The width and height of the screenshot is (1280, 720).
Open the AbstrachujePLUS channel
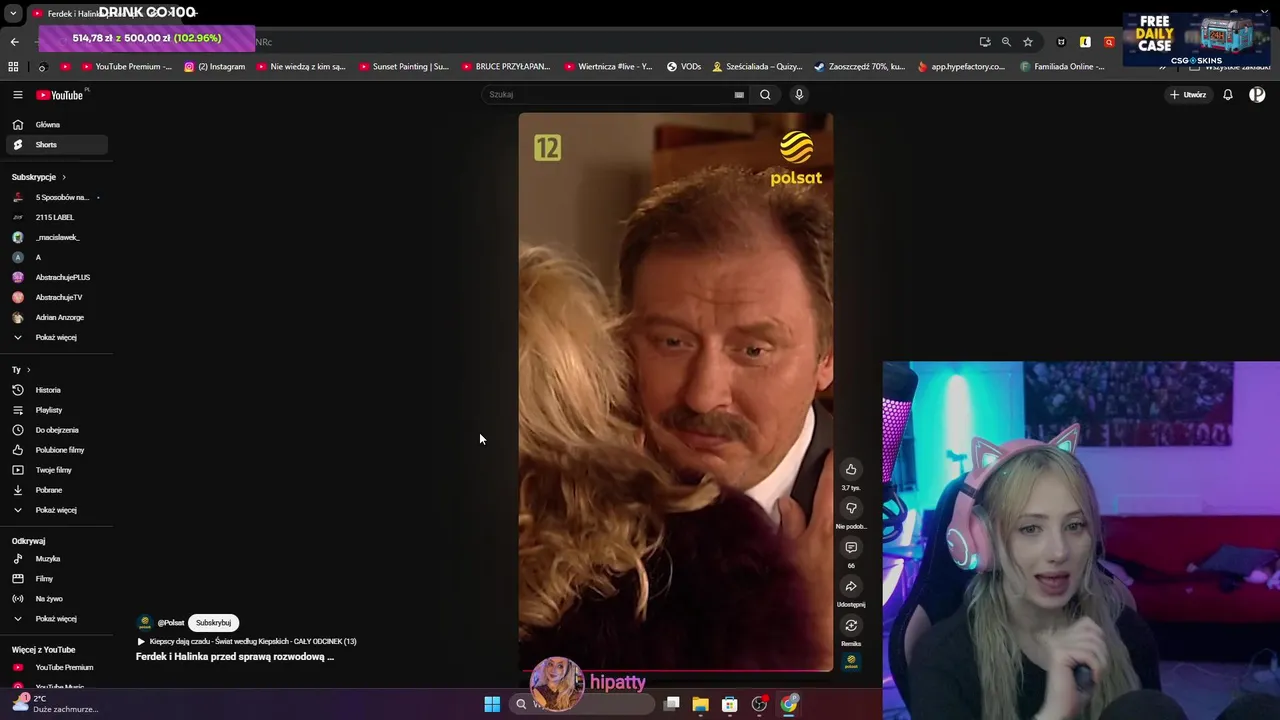coord(56,277)
